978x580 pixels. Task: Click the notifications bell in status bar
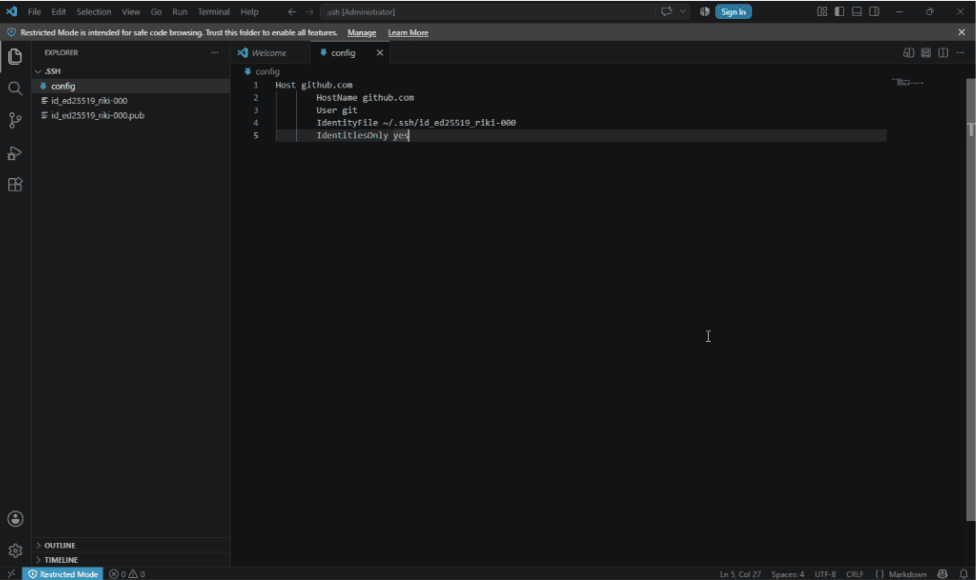(964, 574)
